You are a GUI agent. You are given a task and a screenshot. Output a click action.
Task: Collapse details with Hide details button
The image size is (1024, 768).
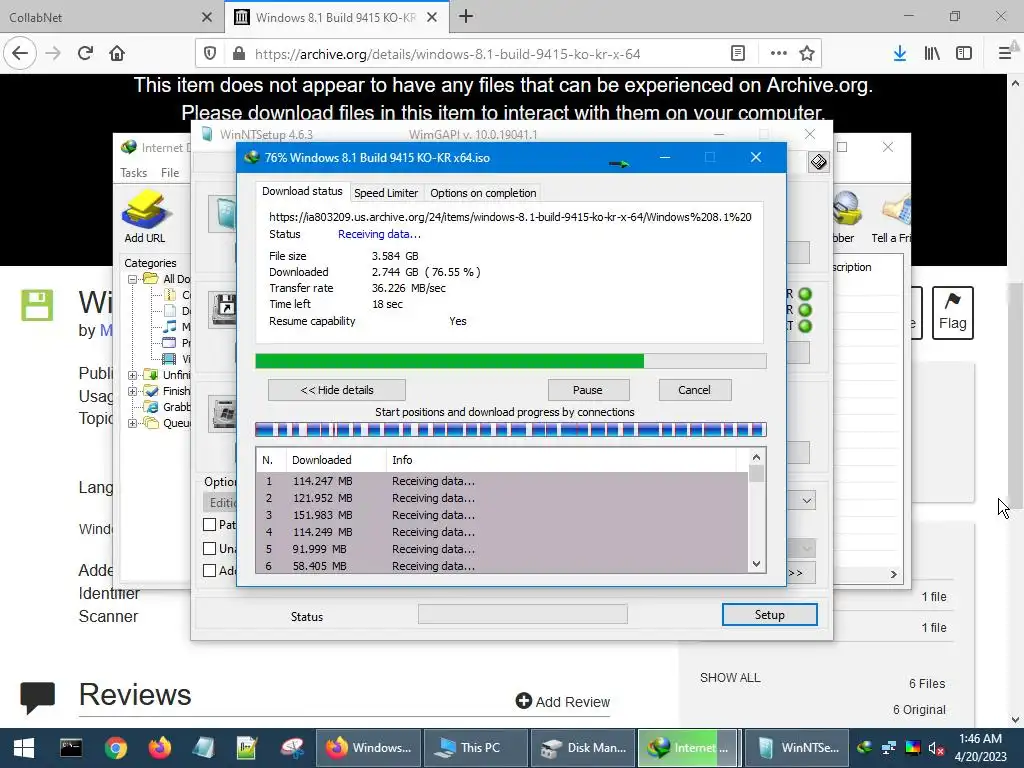(337, 390)
